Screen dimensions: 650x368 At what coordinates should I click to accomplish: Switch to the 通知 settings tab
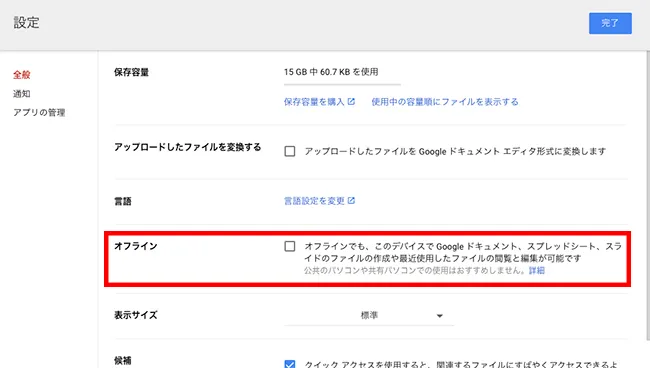tap(22, 94)
